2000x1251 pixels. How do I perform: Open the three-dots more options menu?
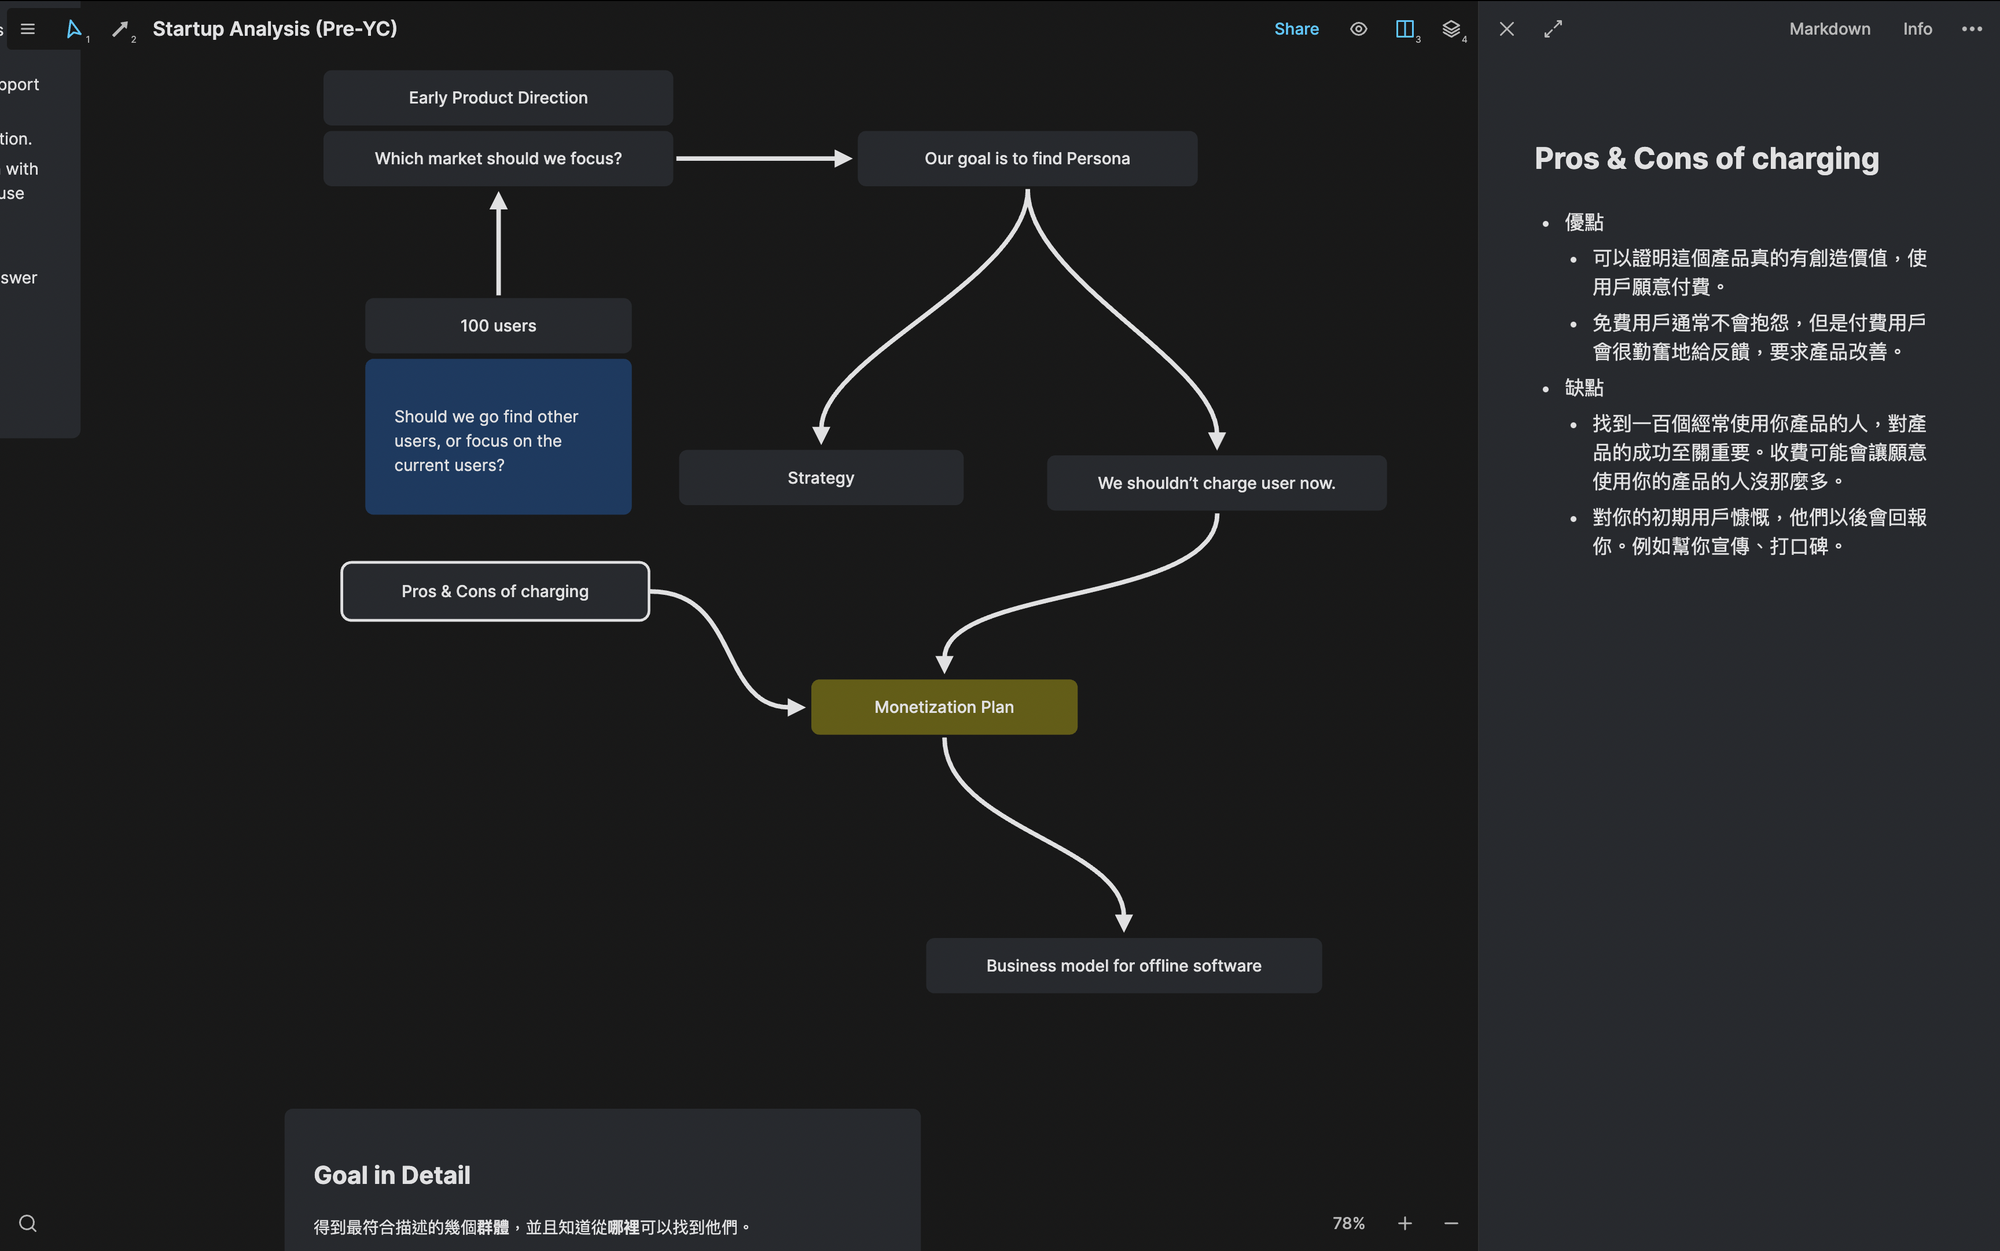coord(1972,29)
